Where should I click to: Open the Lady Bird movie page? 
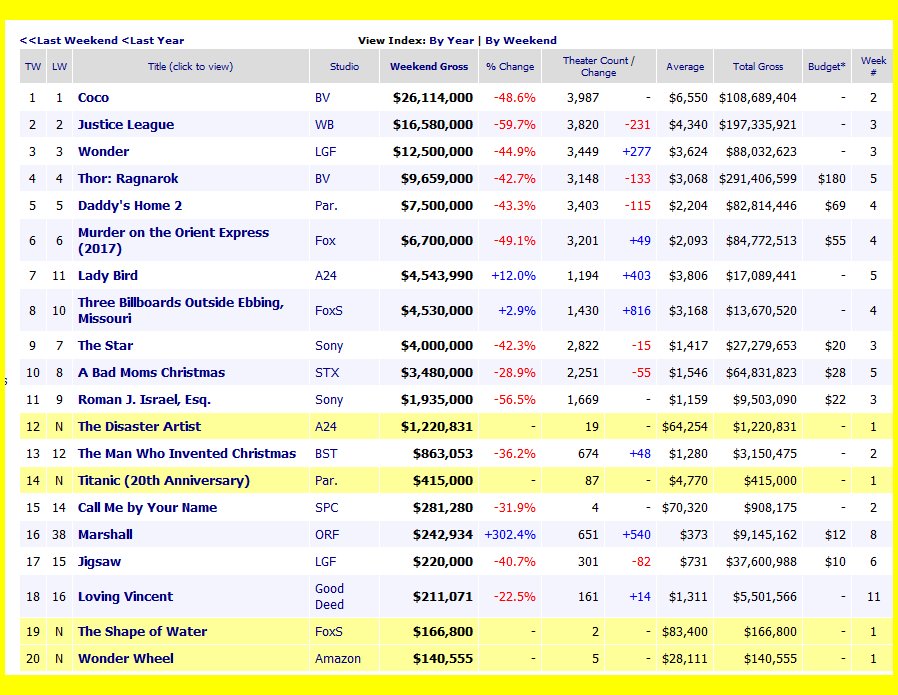108,275
